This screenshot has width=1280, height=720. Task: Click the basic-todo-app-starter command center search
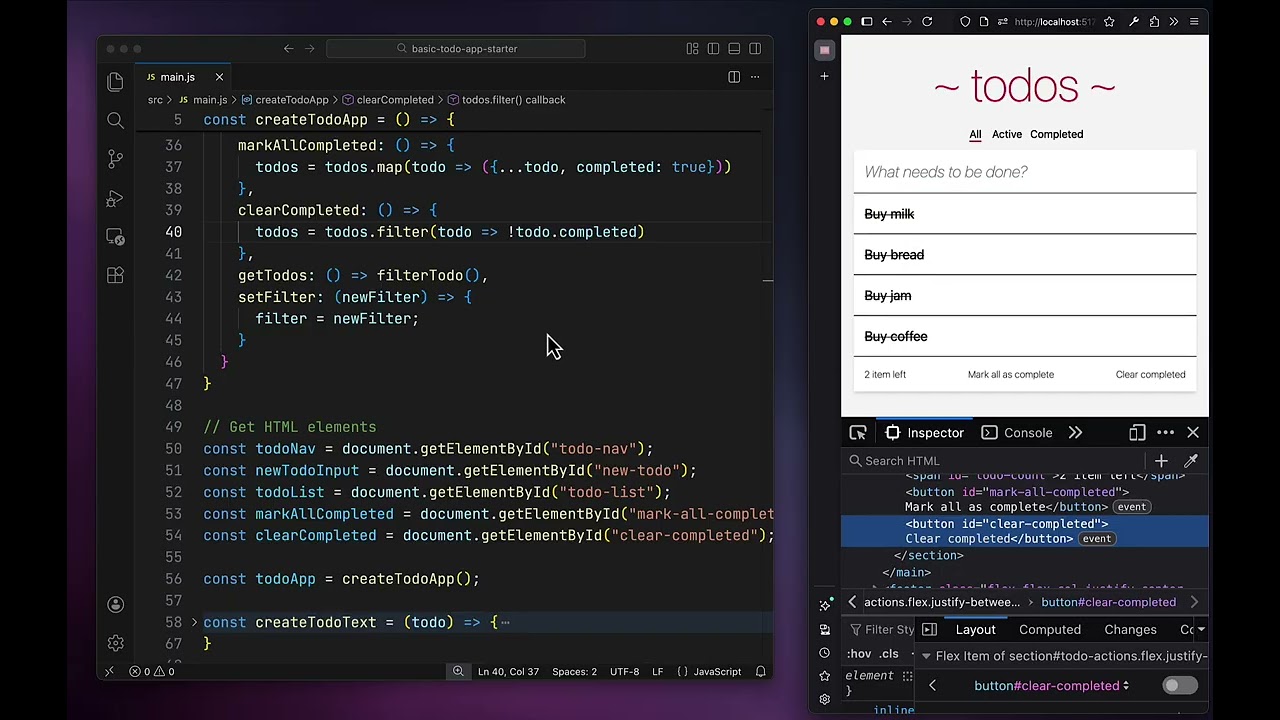tap(456, 48)
